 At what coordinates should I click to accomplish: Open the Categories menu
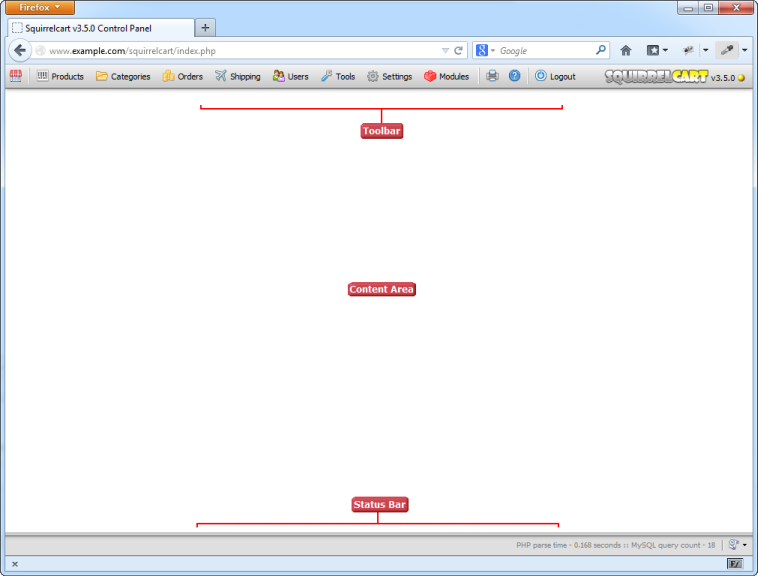click(123, 76)
